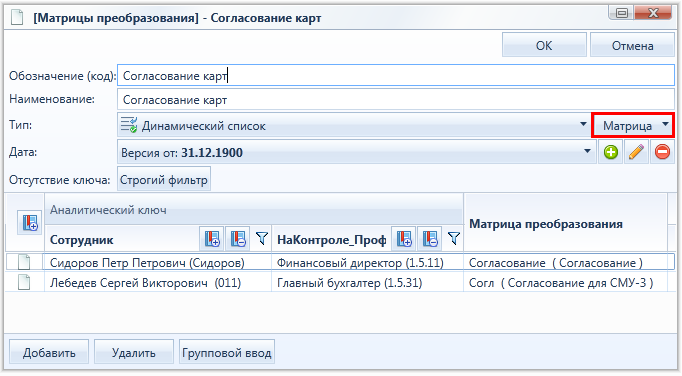Add column icon in НаКонтроле_Проф header
This screenshot has height=376, width=682.
pyautogui.click(x=405, y=238)
